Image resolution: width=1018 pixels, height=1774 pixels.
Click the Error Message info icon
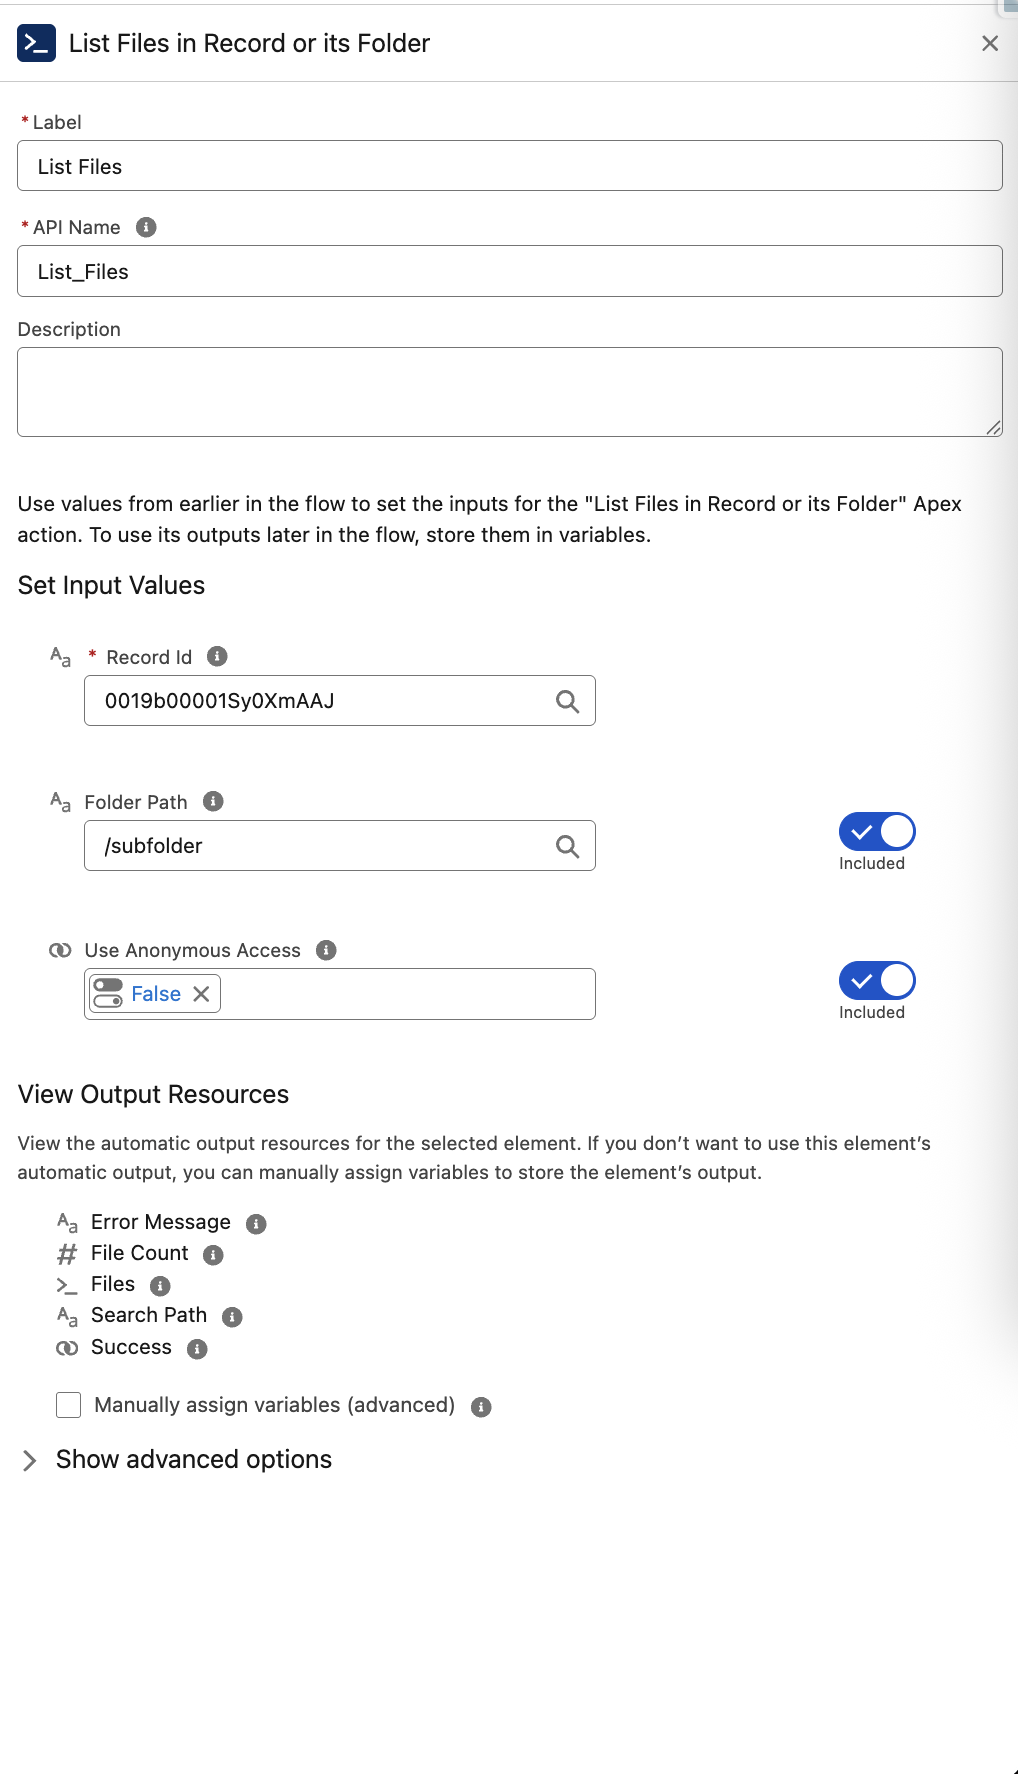tap(256, 1224)
